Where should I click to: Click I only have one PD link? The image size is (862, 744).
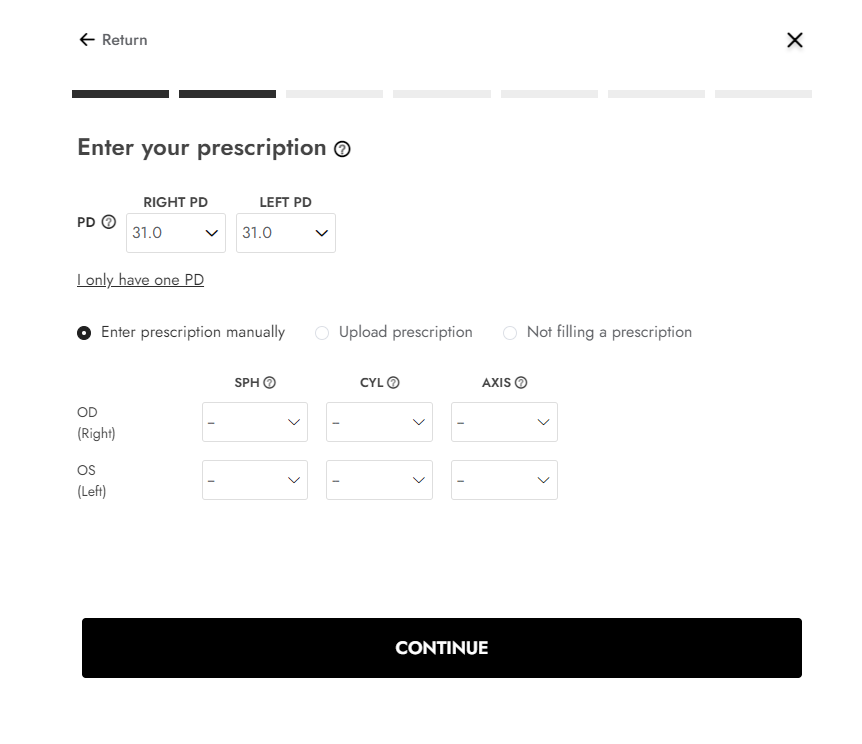140,280
